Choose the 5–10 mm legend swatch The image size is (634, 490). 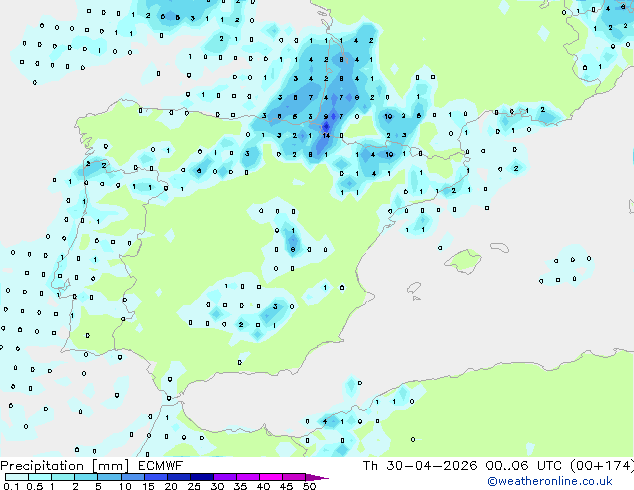[109, 477]
